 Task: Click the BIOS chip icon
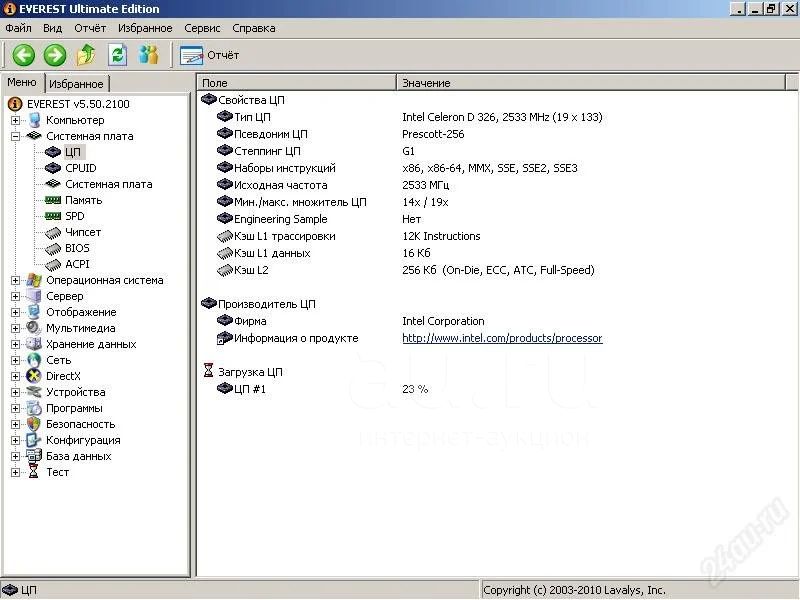[x=53, y=248]
